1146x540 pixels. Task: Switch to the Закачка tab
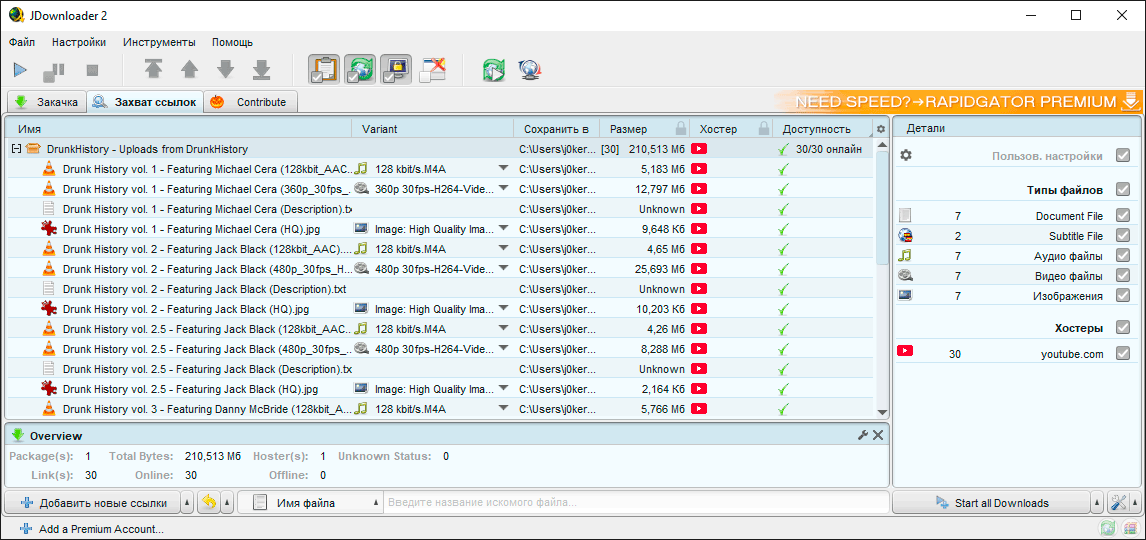46,102
